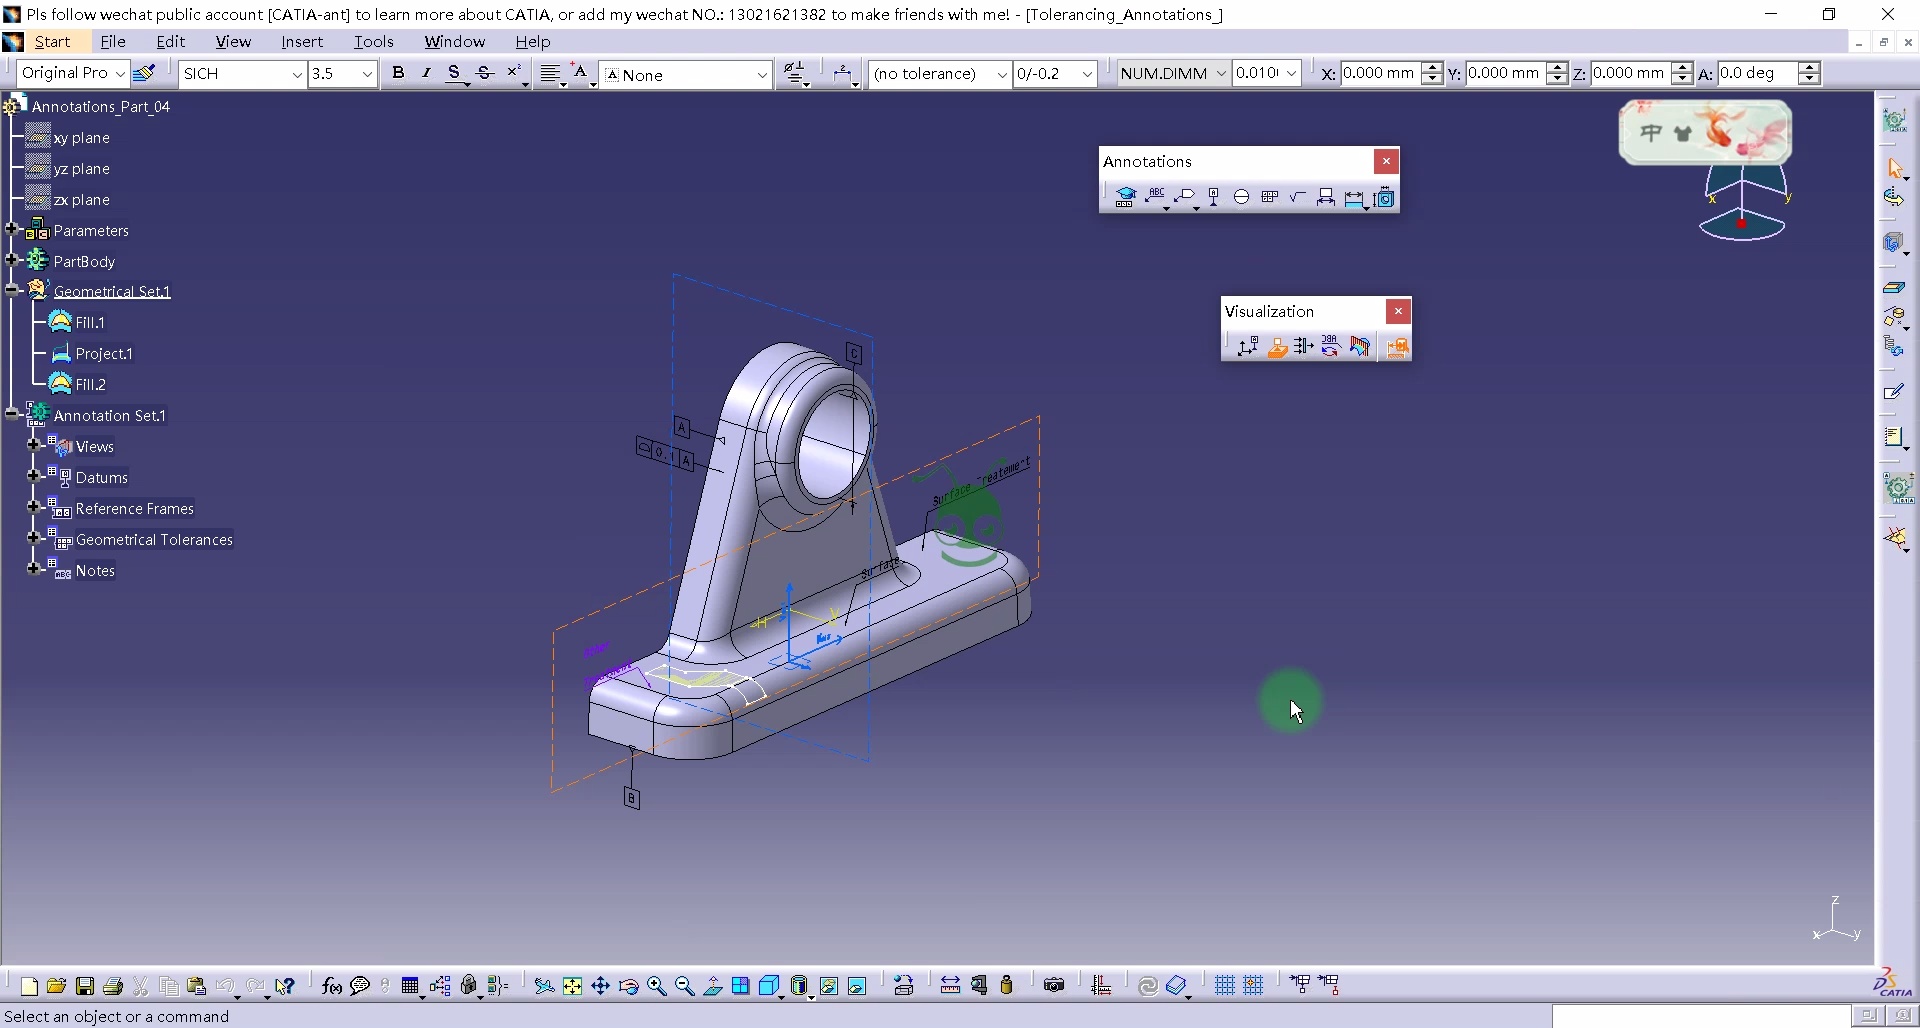
Task: Select Fill.1 in the specification tree
Action: pyautogui.click(x=90, y=323)
